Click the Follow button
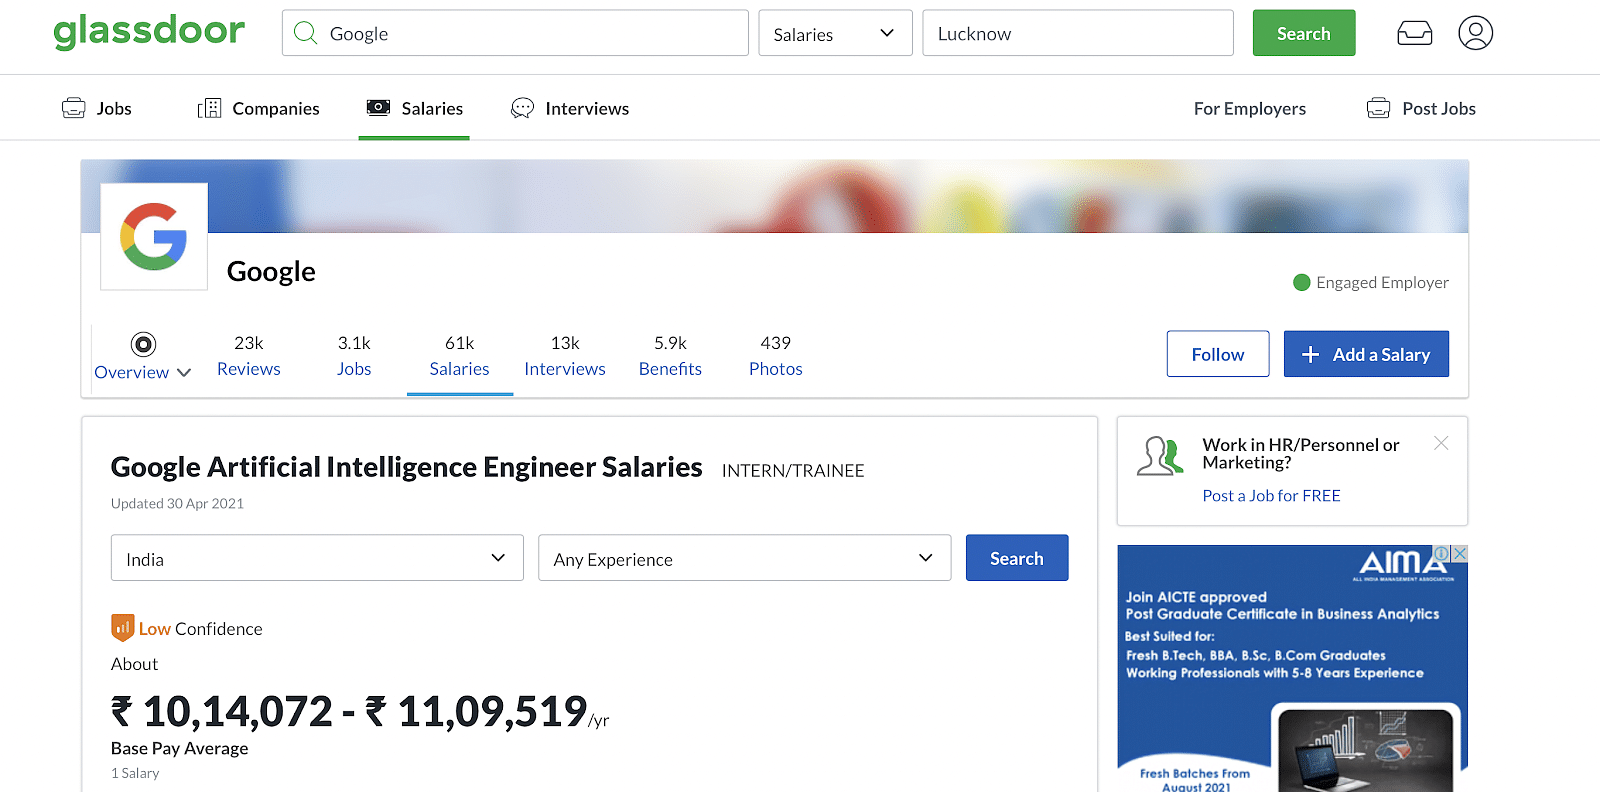This screenshot has height=792, width=1600. coord(1218,354)
